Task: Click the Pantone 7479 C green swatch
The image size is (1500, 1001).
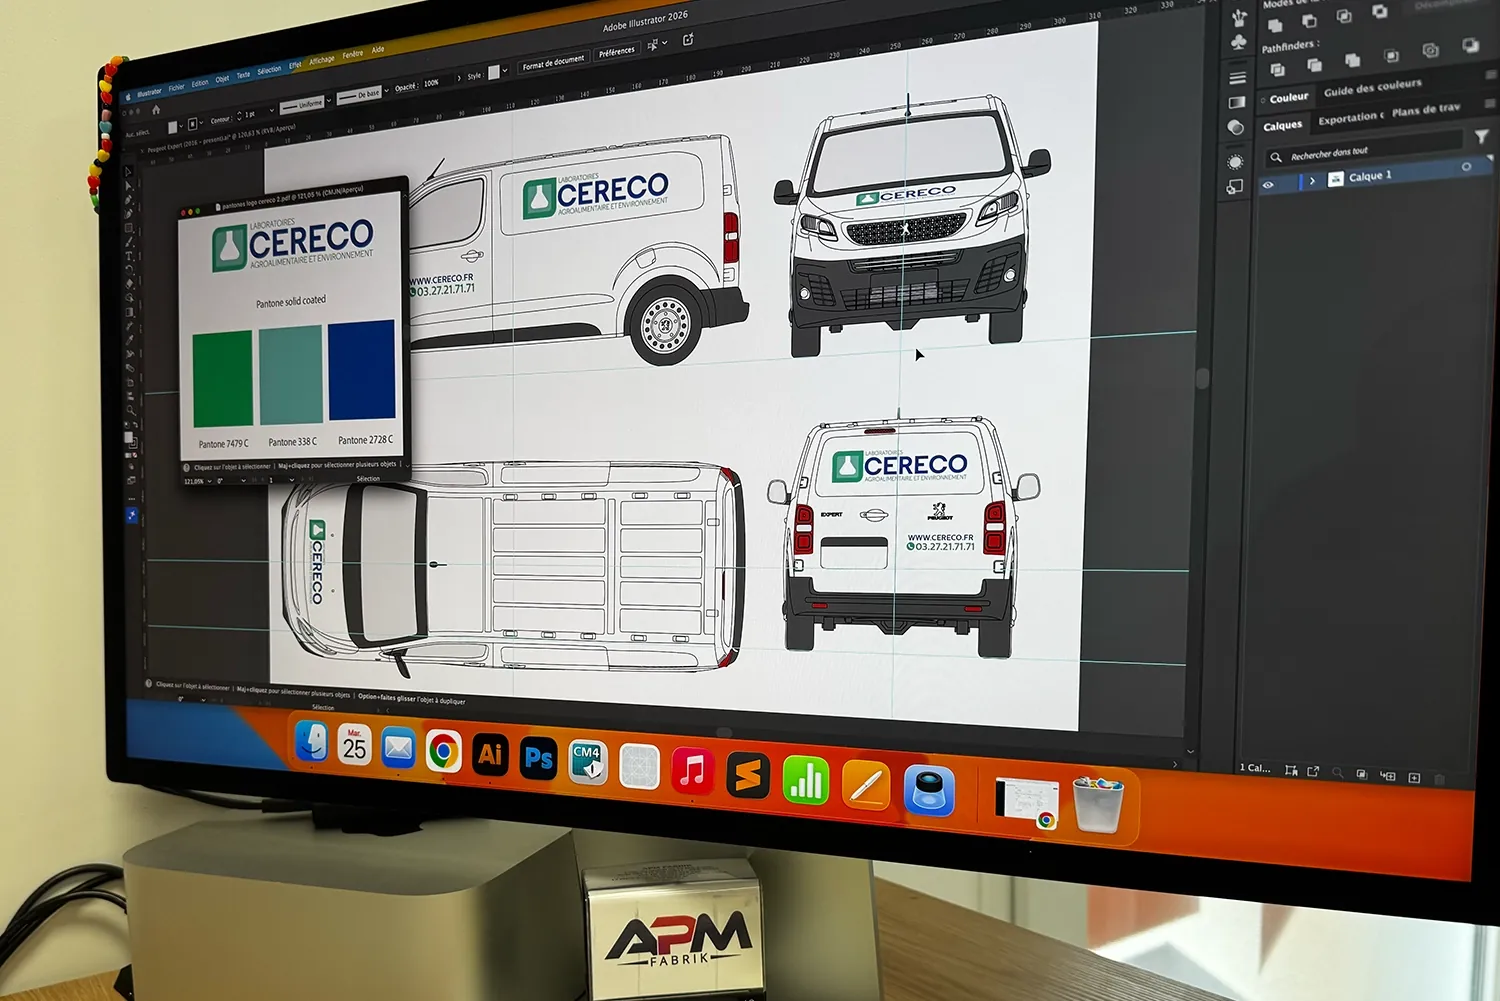Action: pos(222,379)
